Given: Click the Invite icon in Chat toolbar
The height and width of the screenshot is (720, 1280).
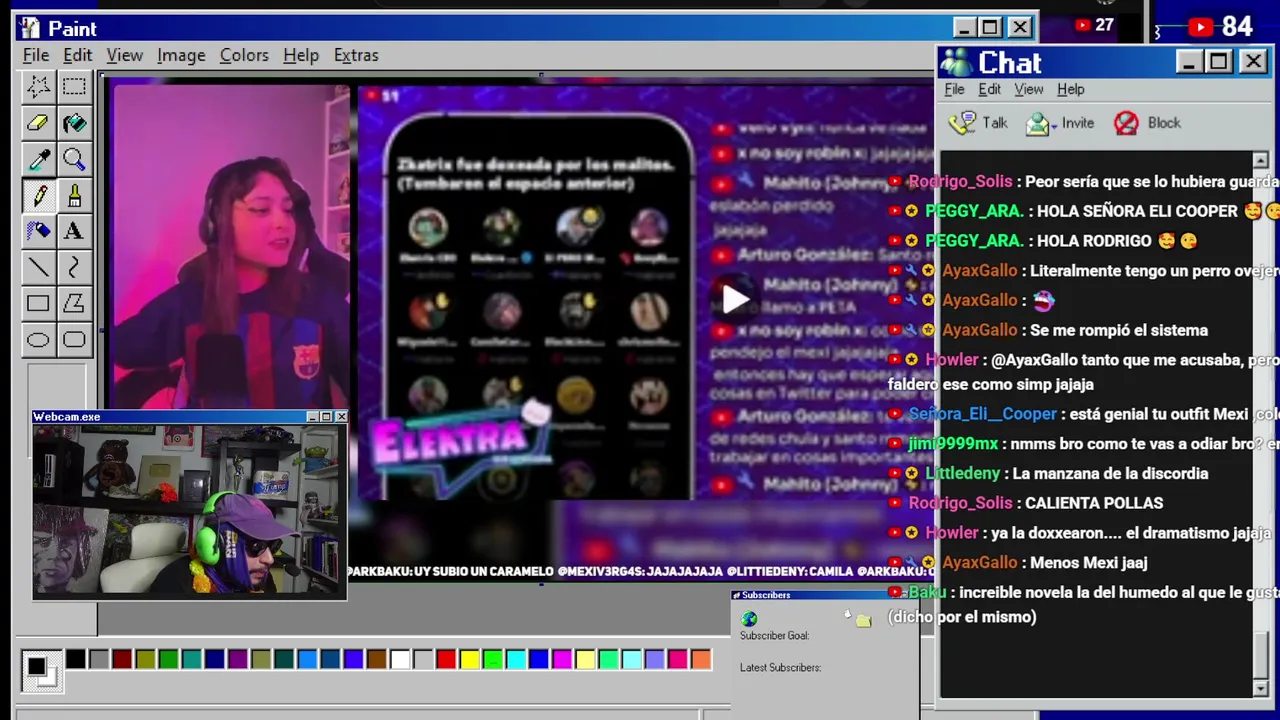Looking at the screenshot, I should (x=1038, y=123).
